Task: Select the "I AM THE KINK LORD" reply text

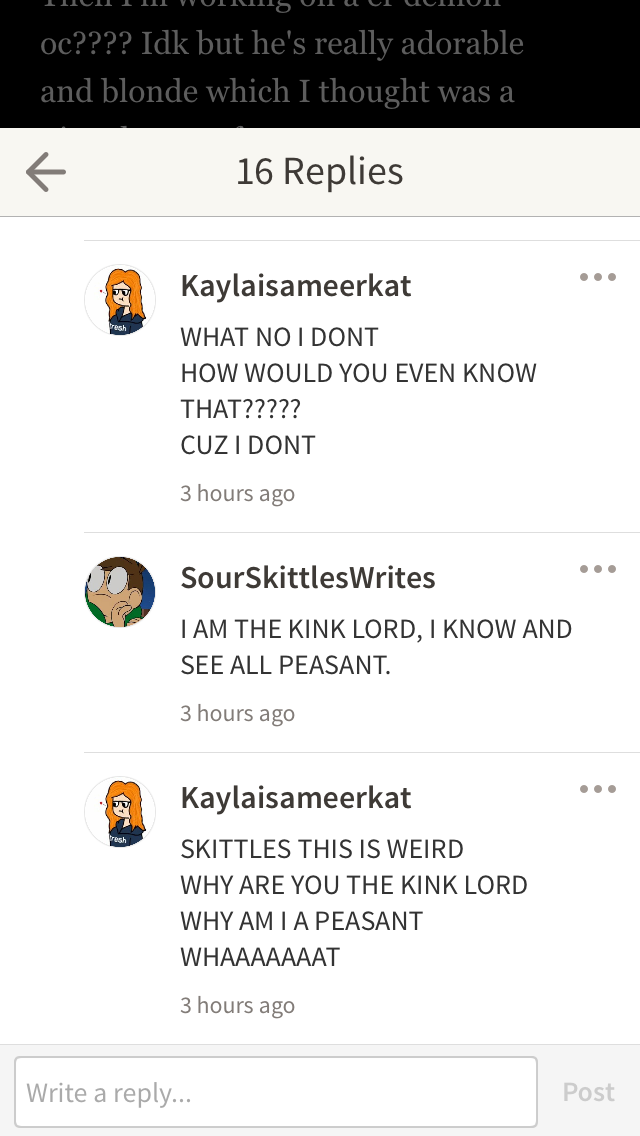Action: (376, 629)
